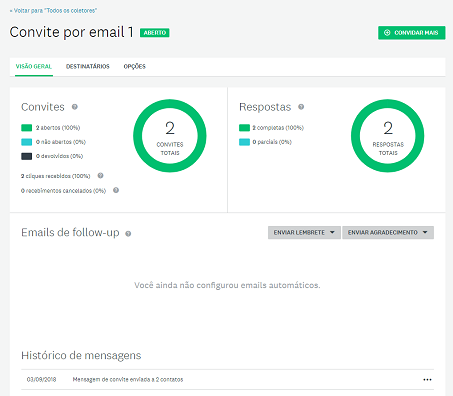Switch to the Visão Geral tab
Screen dimensions: 453x396
click(34, 66)
